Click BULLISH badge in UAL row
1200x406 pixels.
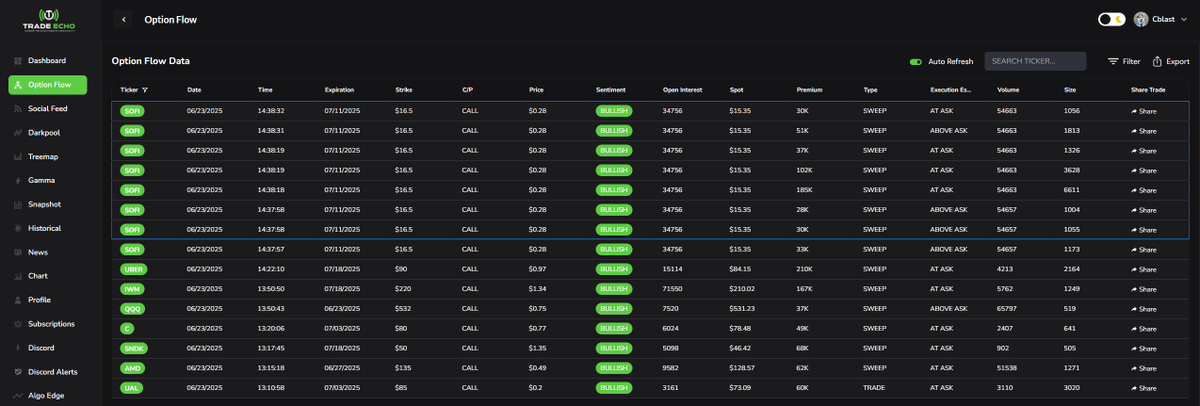pyautogui.click(x=614, y=387)
